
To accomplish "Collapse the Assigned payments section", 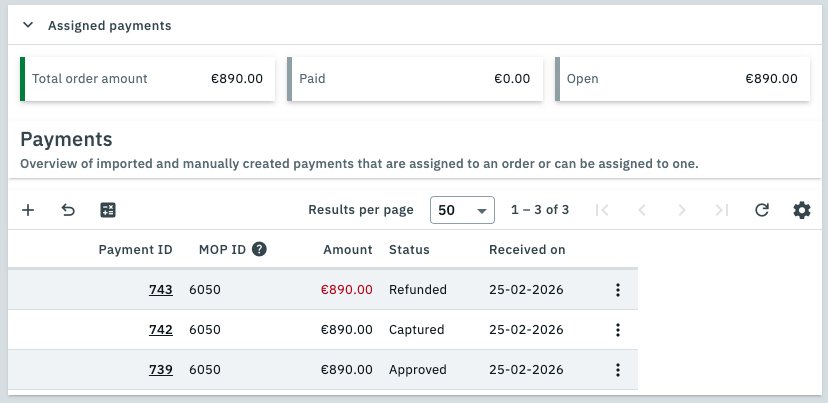I will (x=28, y=26).
